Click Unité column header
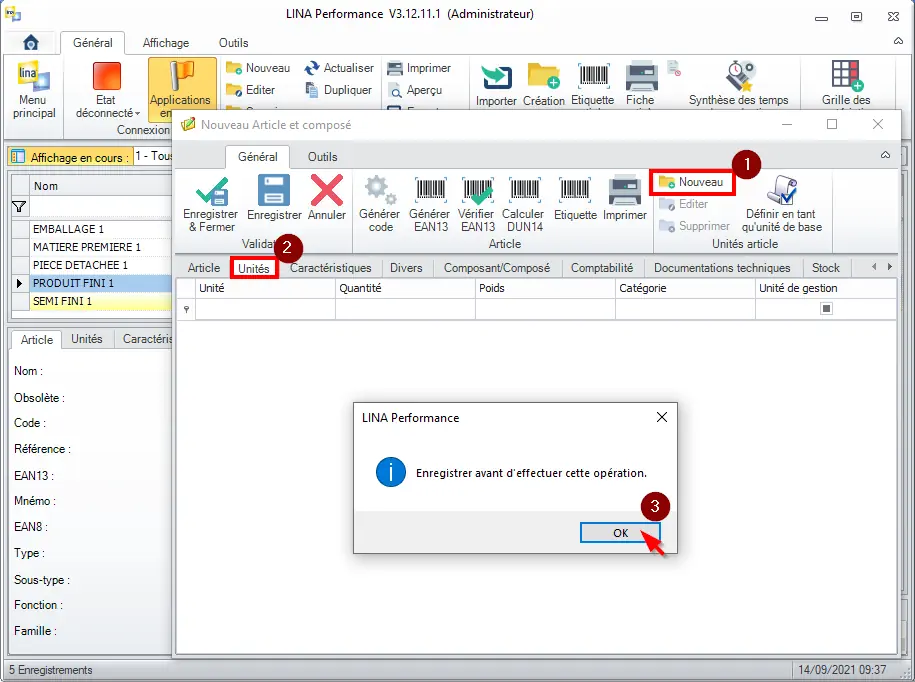915x682 pixels. (266, 288)
